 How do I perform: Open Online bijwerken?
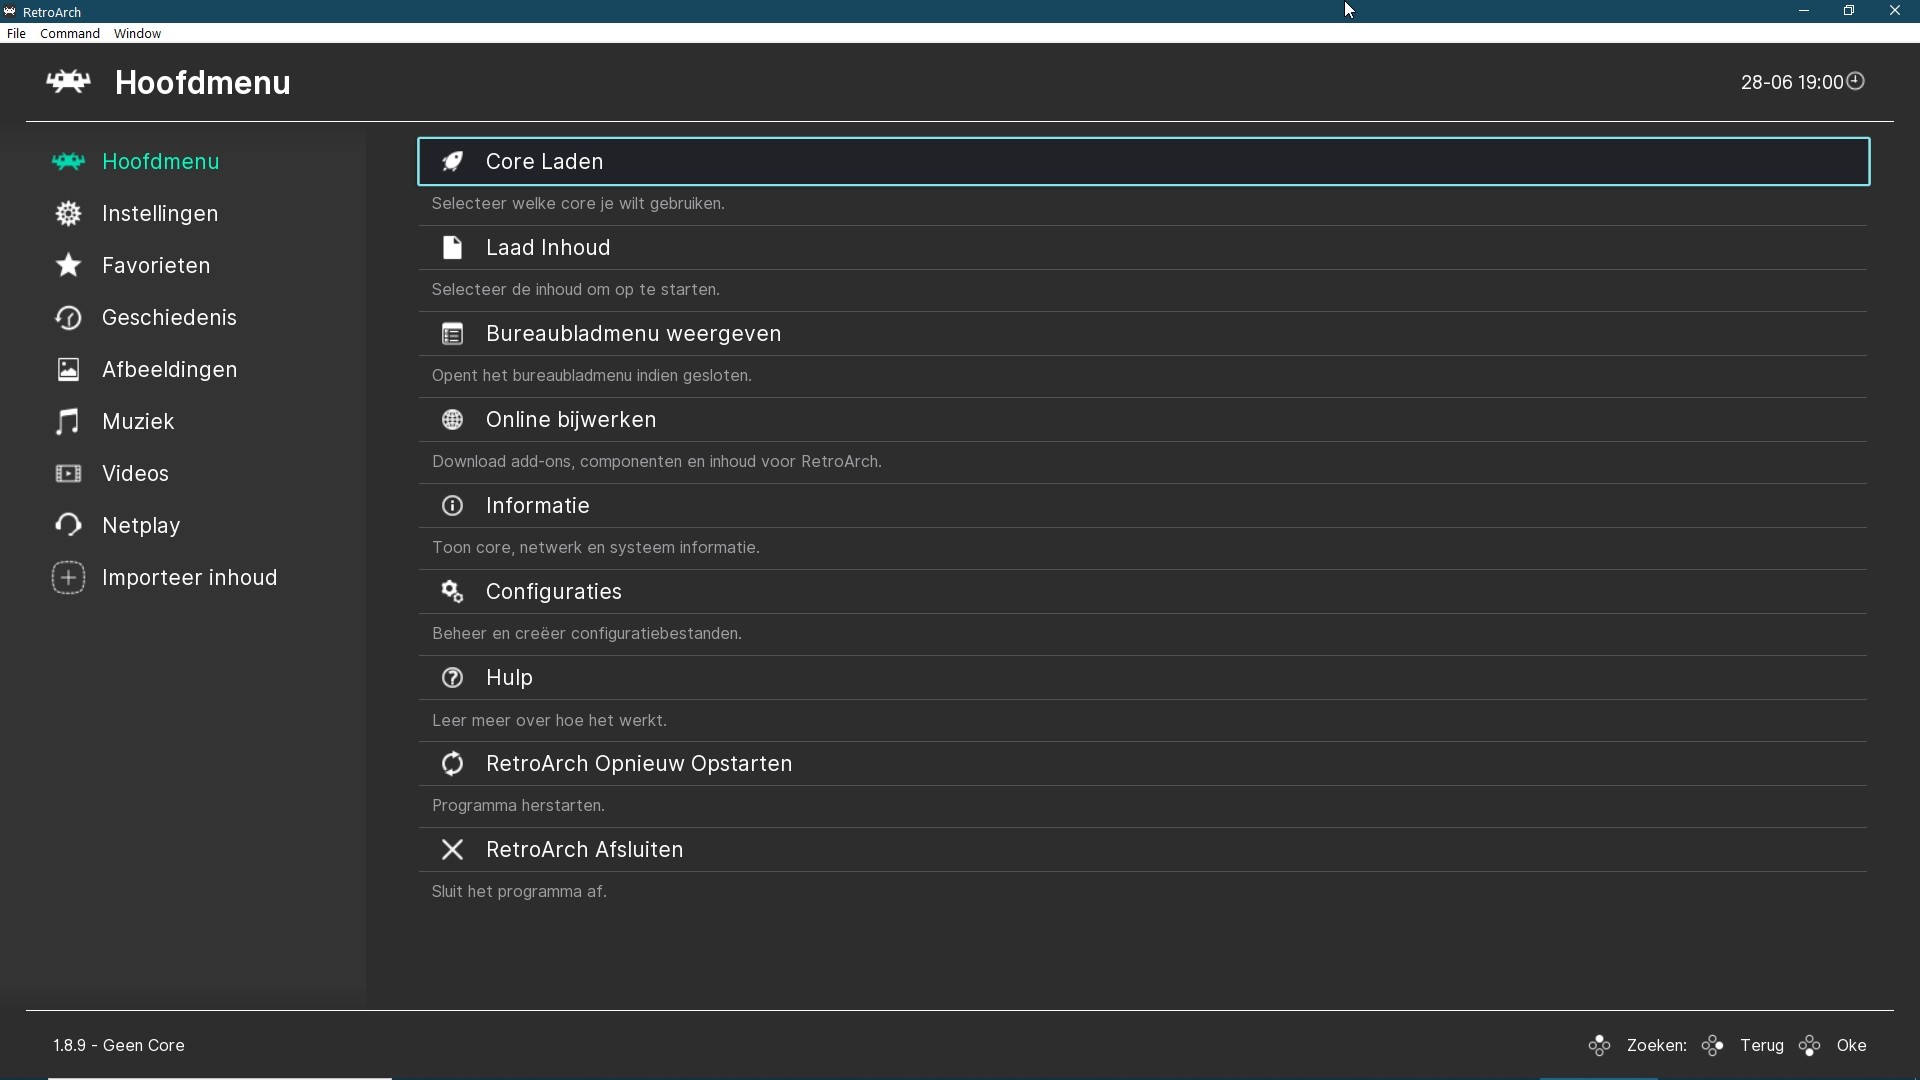point(1143,420)
